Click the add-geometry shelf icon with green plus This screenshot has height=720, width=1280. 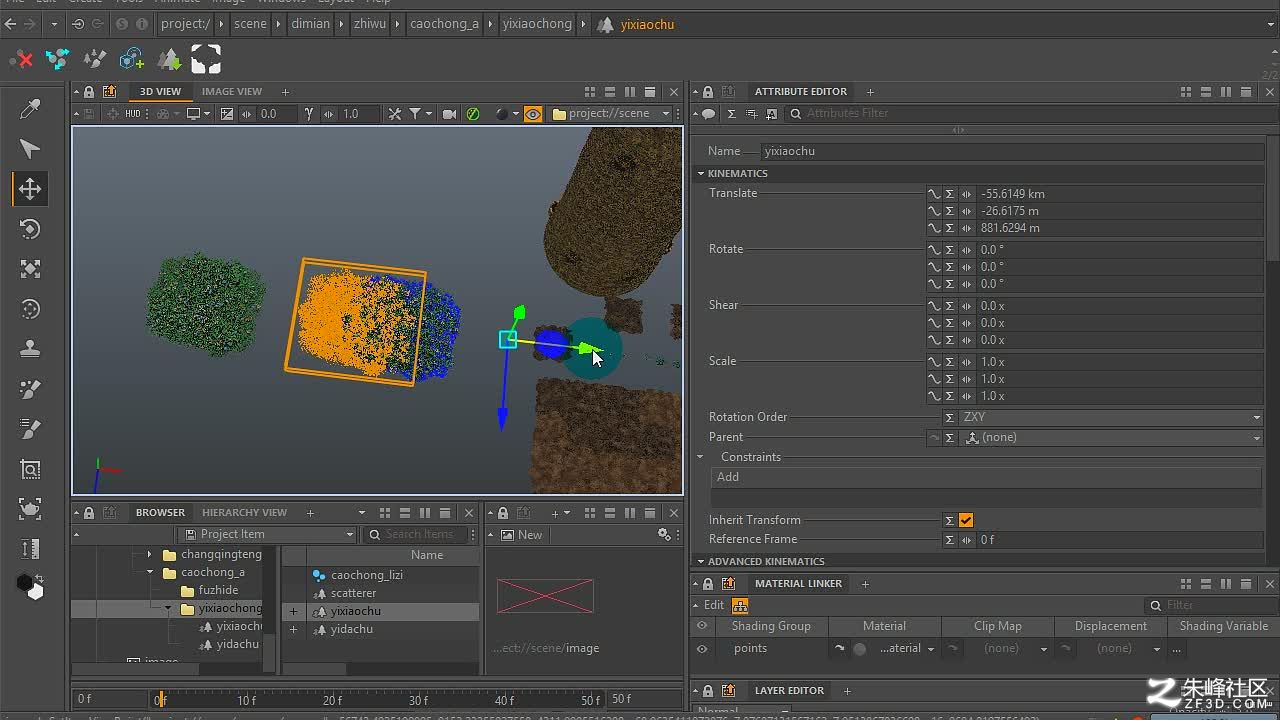tap(132, 60)
